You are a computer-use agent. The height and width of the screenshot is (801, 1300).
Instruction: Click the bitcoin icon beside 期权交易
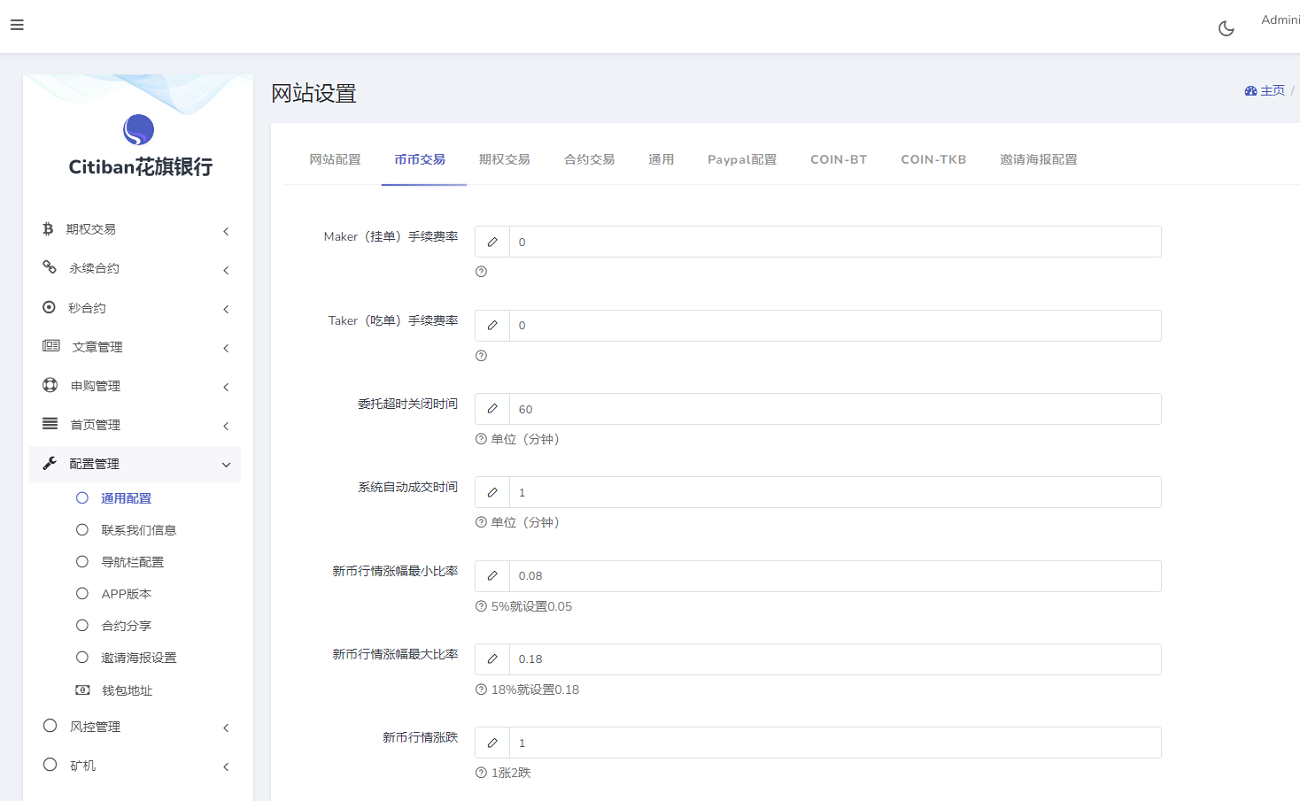pos(48,229)
